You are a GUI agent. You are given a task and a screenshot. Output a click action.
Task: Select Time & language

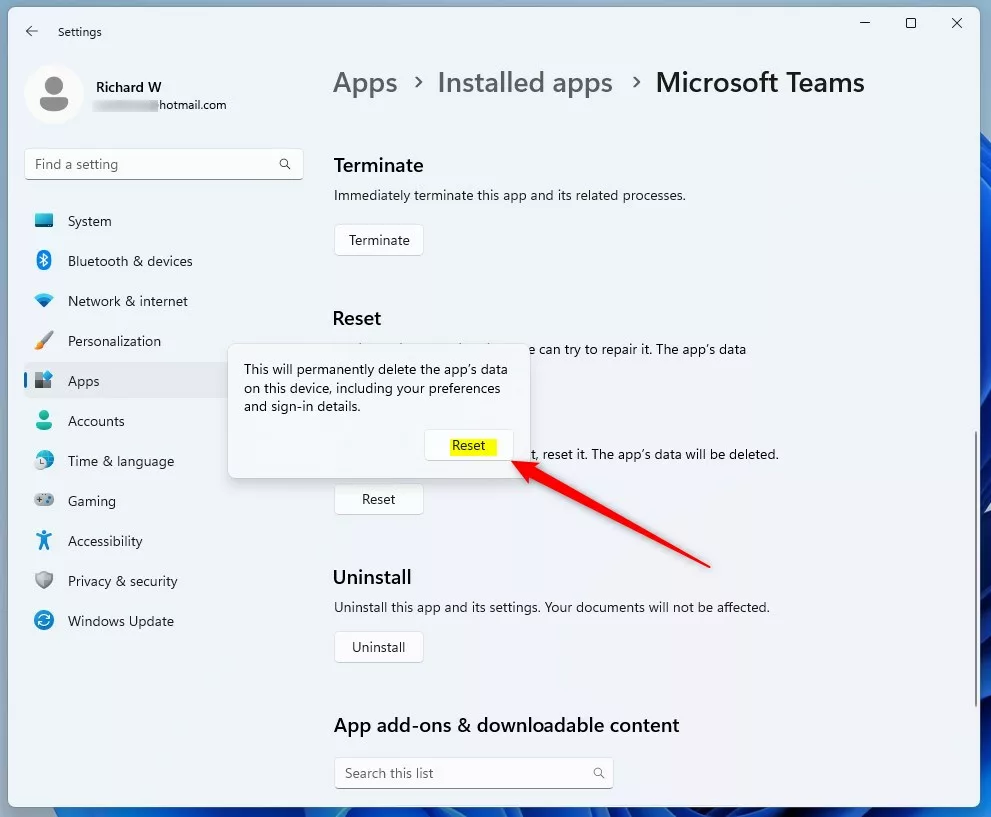point(125,461)
